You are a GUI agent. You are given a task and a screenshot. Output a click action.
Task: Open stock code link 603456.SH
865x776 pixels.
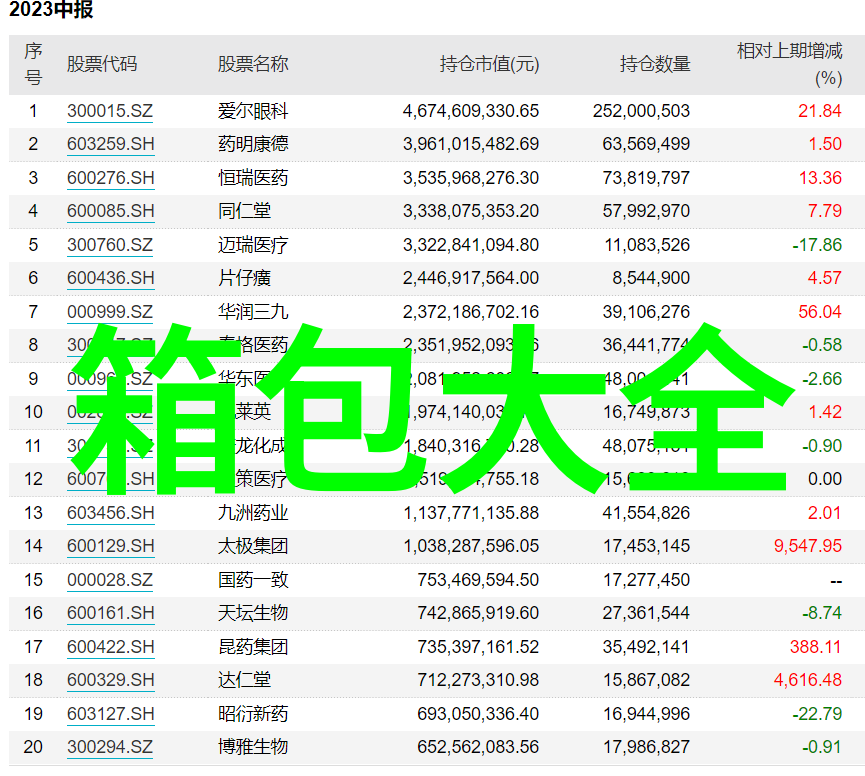110,513
